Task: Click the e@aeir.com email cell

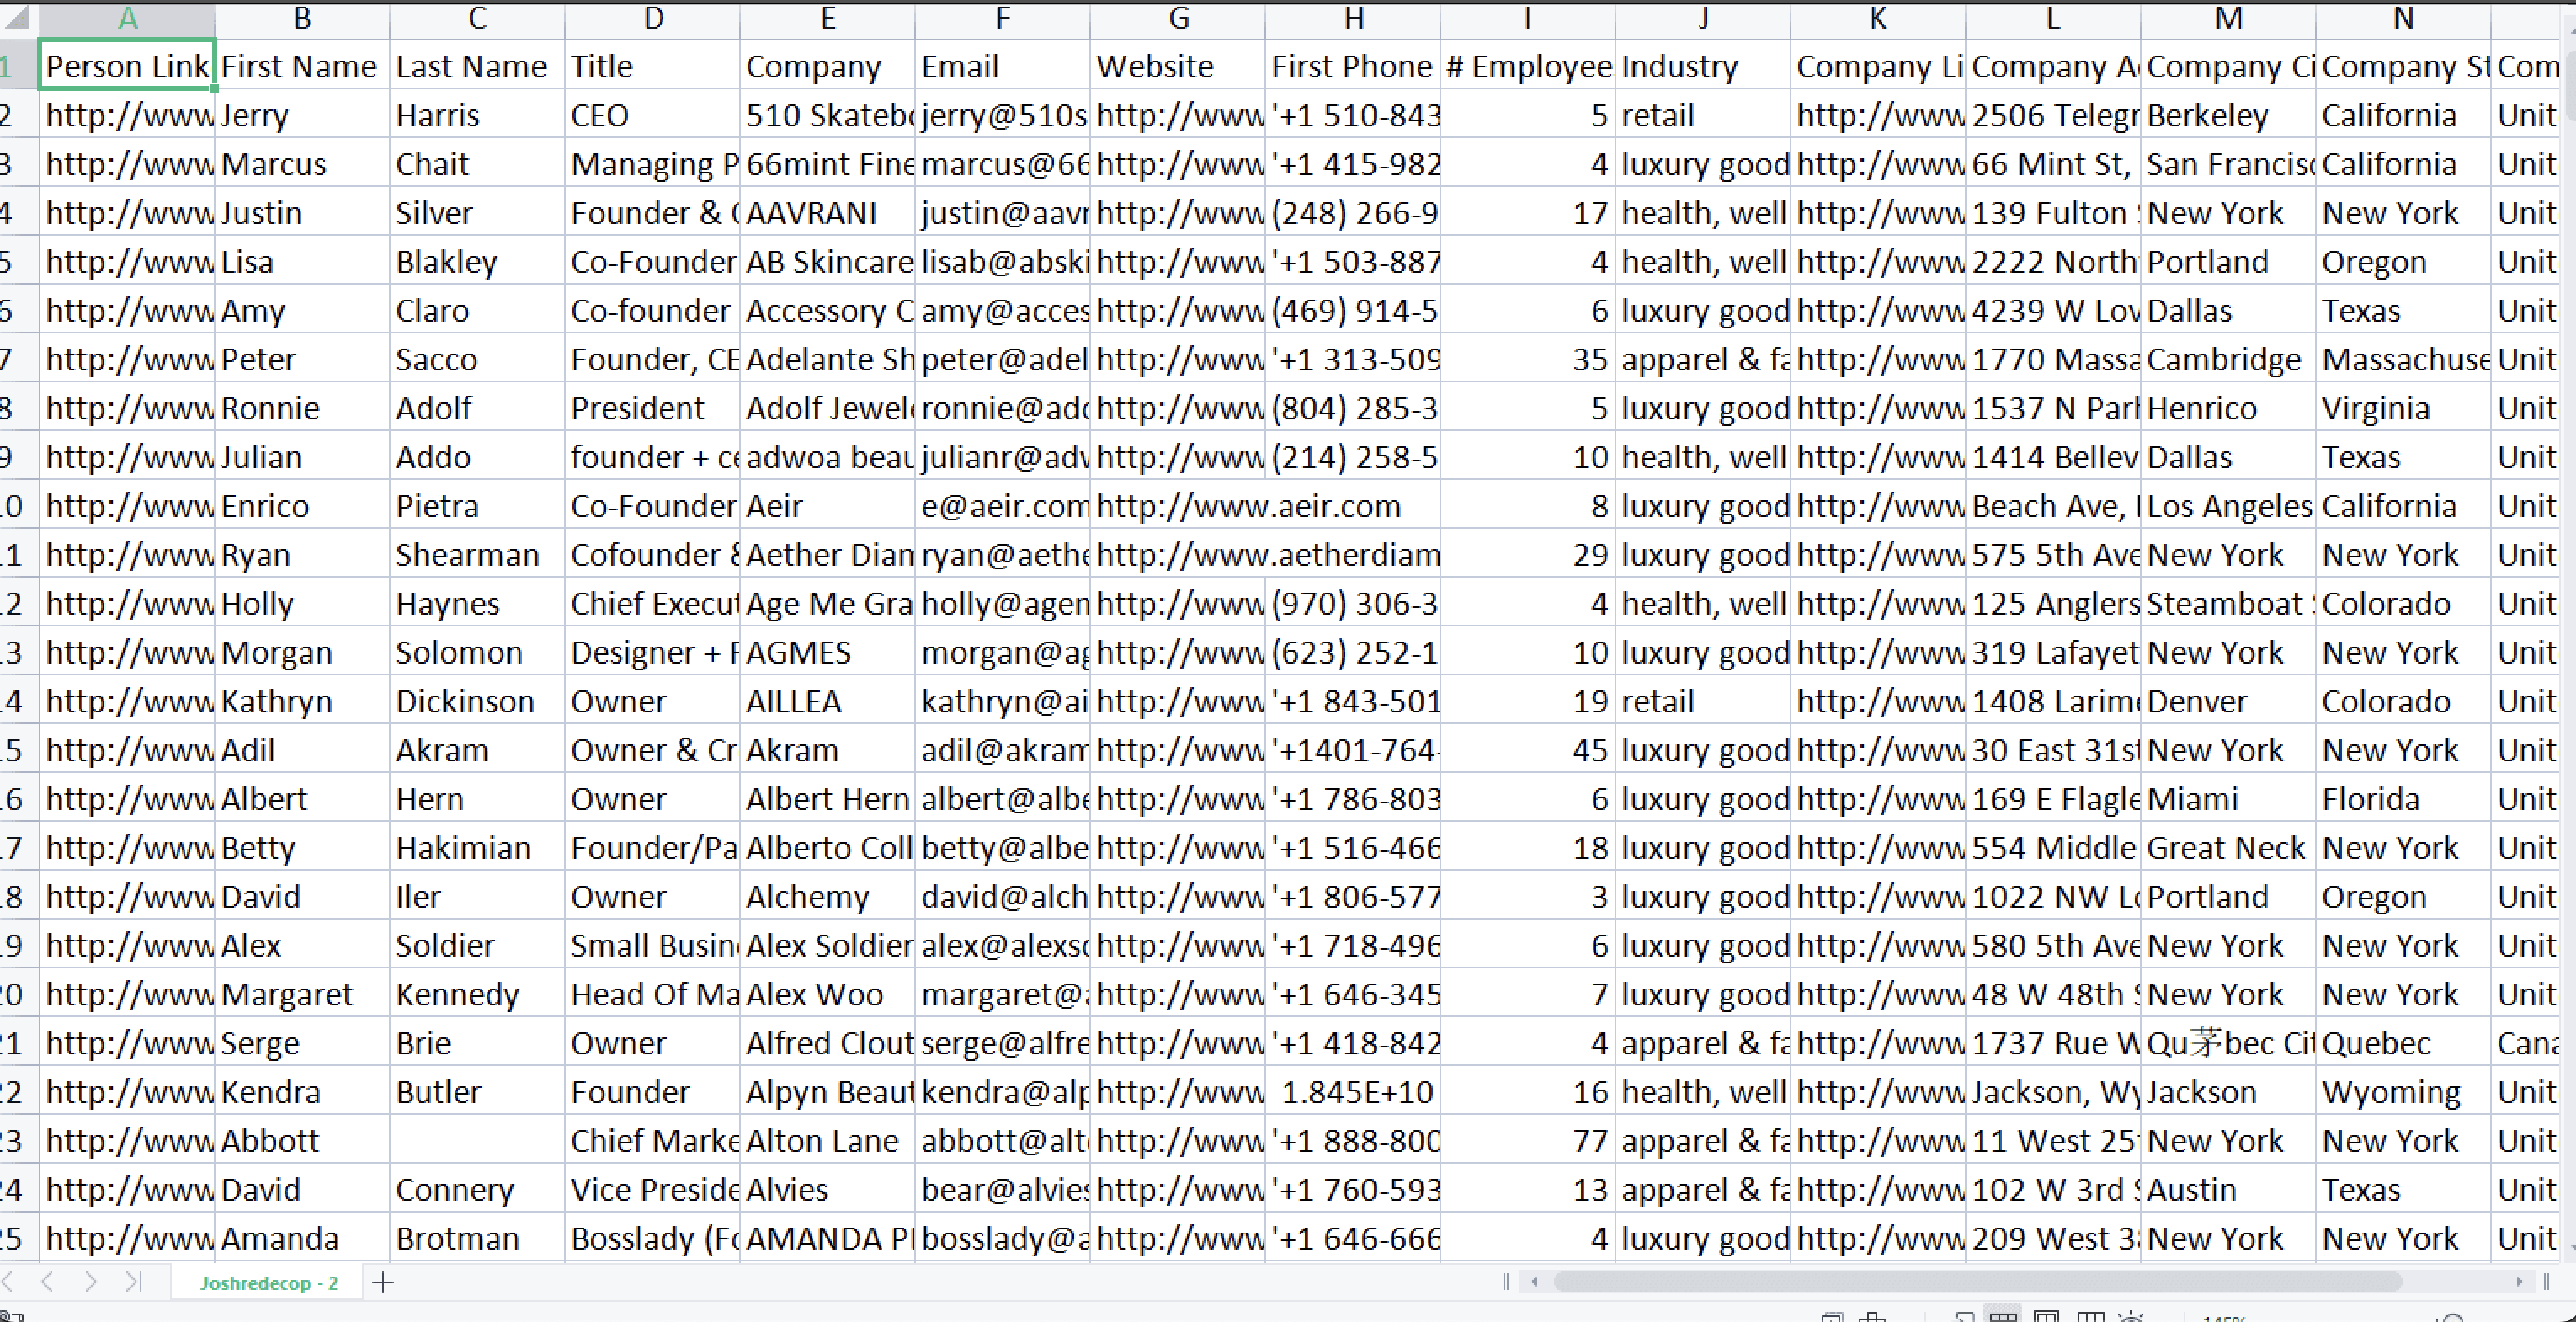Action: click(x=1002, y=506)
